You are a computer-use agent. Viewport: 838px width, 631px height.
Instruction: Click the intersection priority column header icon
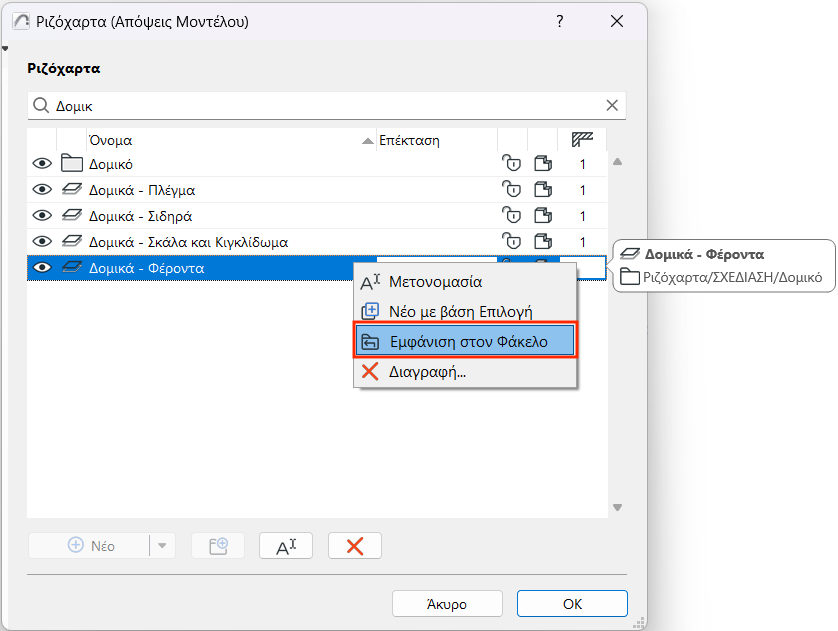[x=582, y=140]
